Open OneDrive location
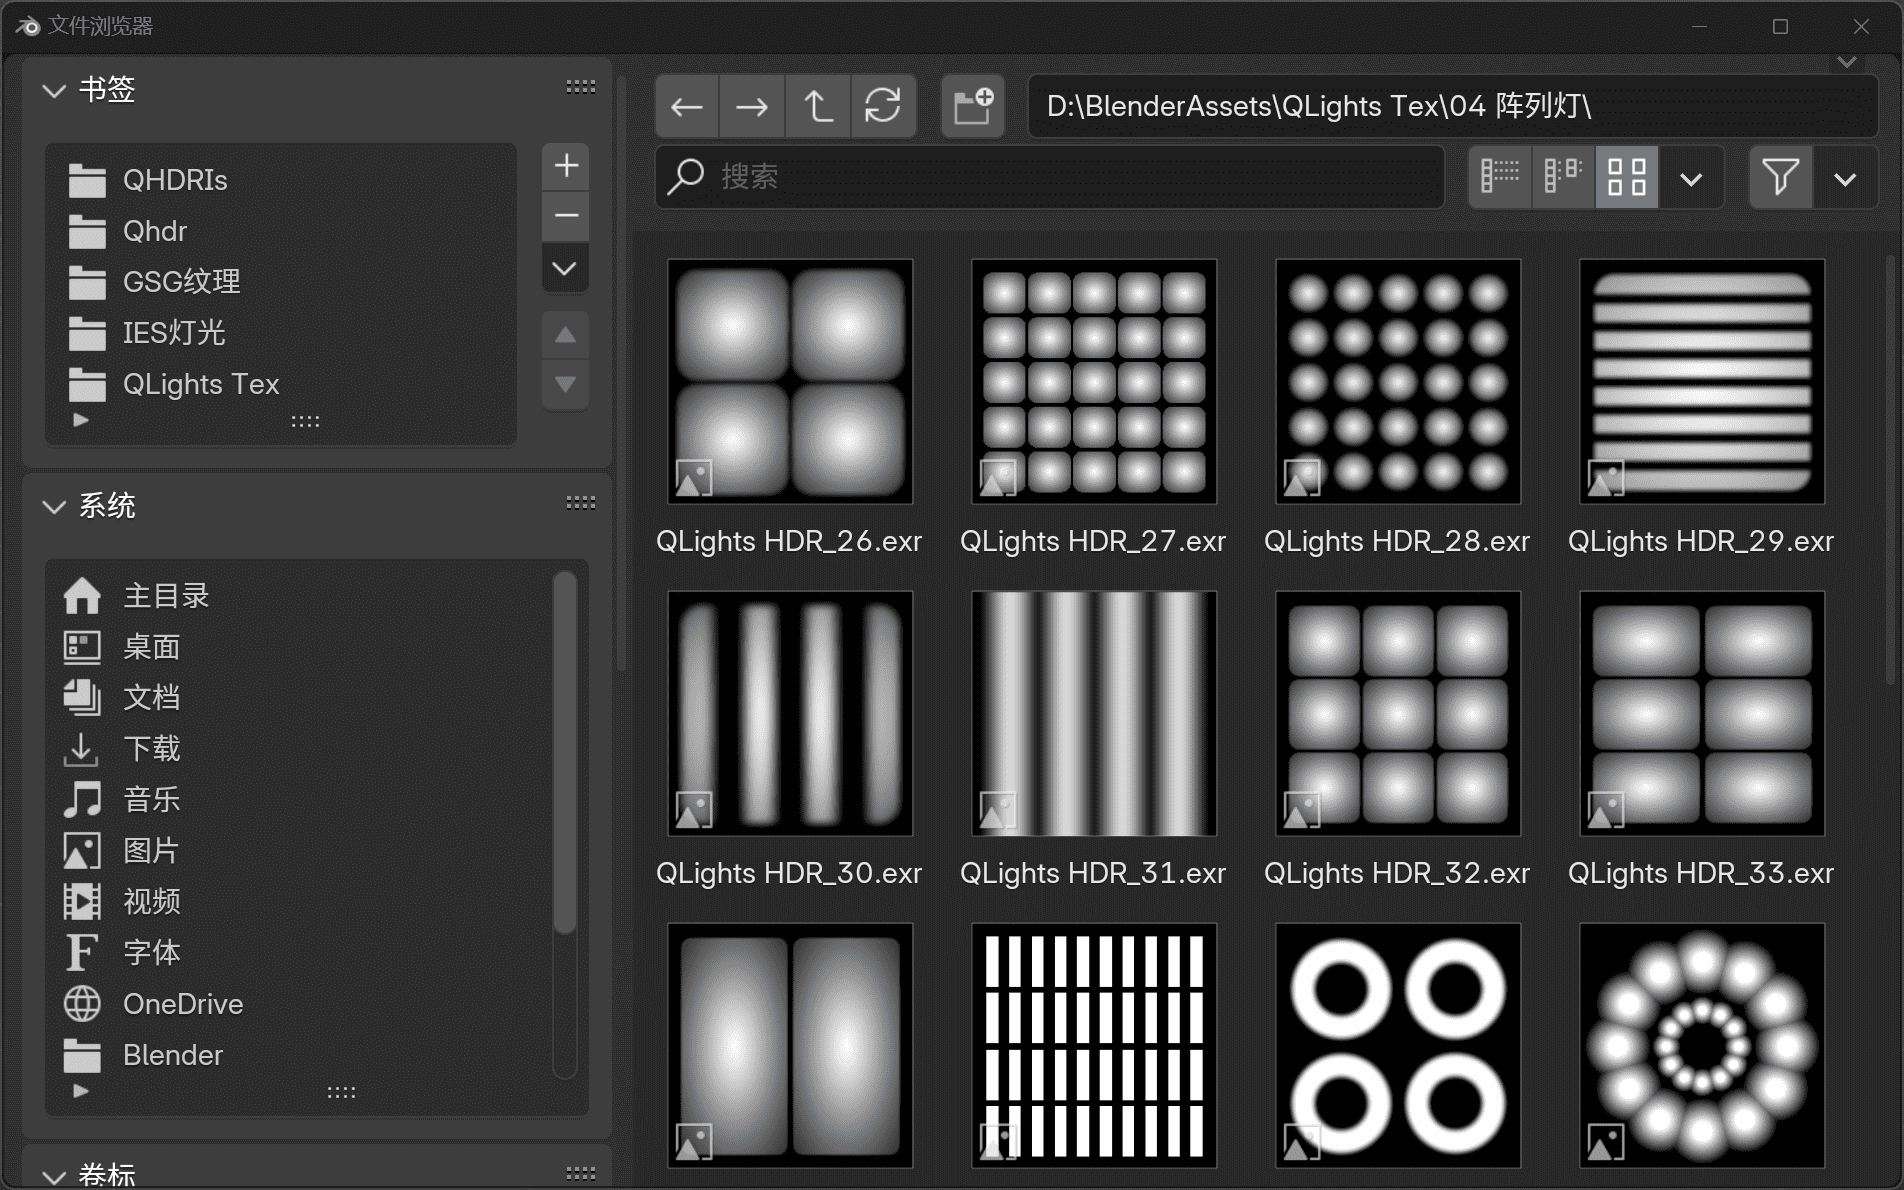 pyautogui.click(x=300, y=1004)
